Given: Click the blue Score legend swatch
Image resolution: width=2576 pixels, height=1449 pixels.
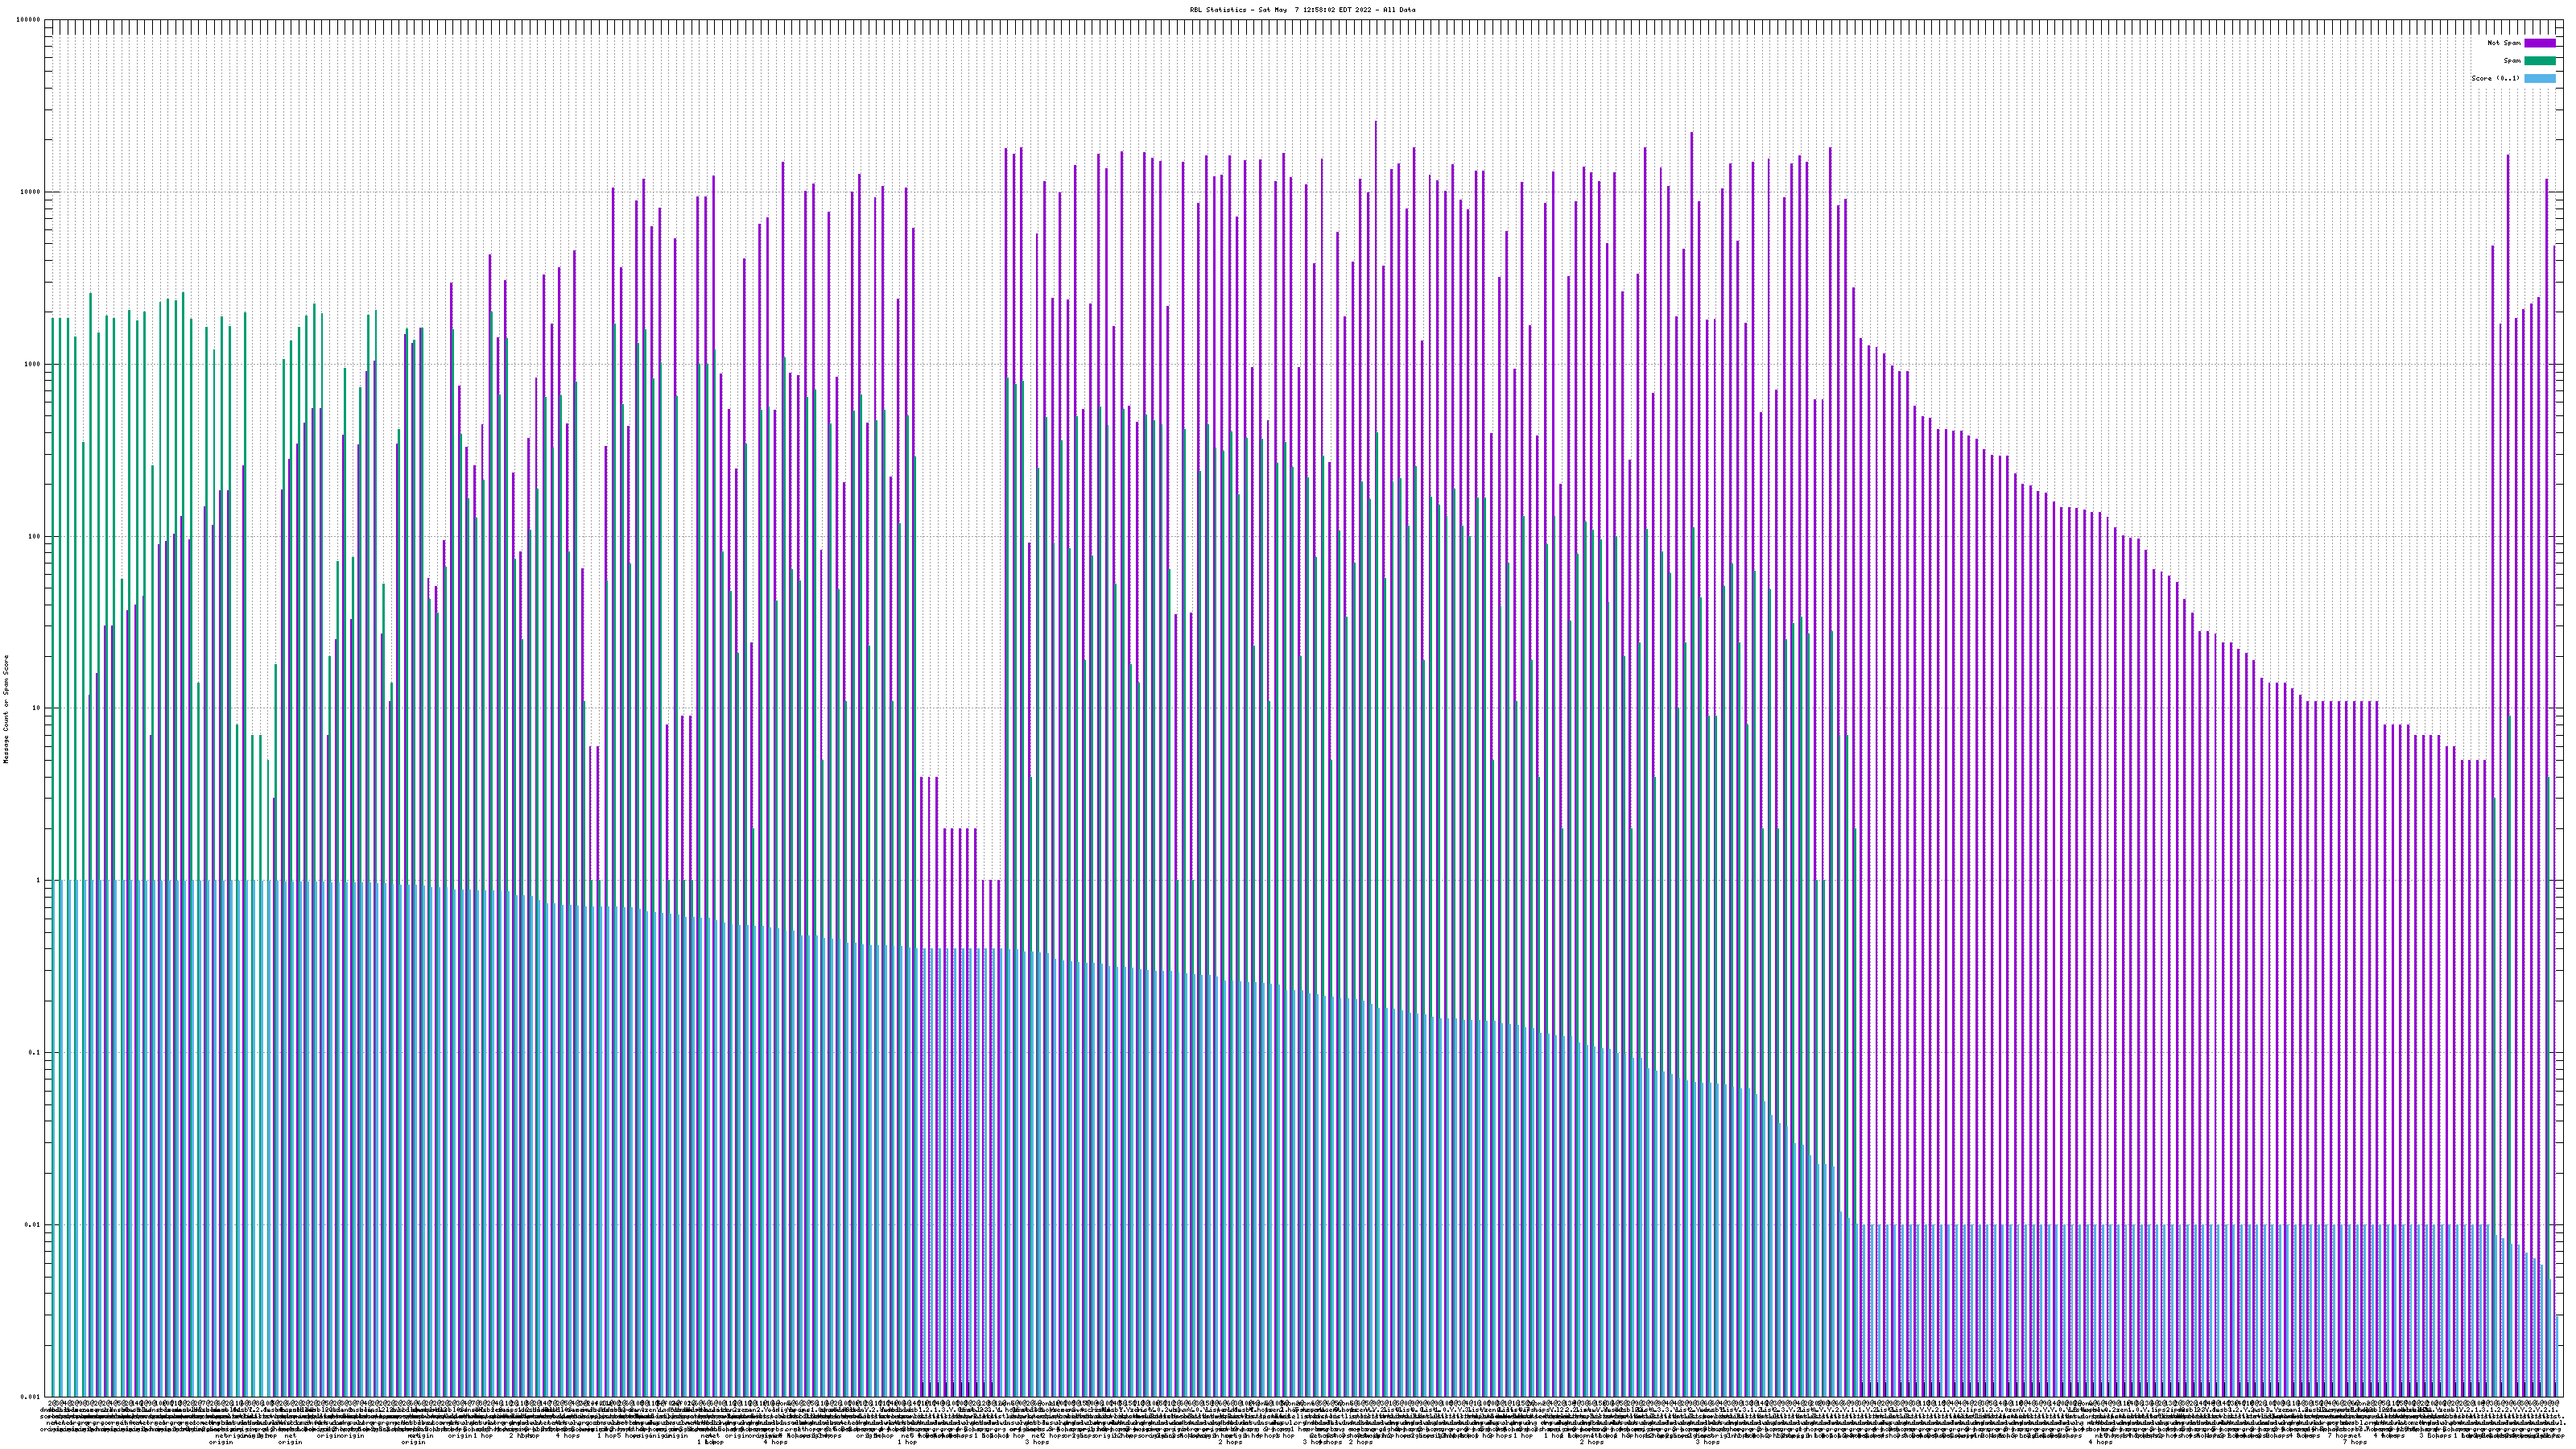Looking at the screenshot, I should [2539, 78].
